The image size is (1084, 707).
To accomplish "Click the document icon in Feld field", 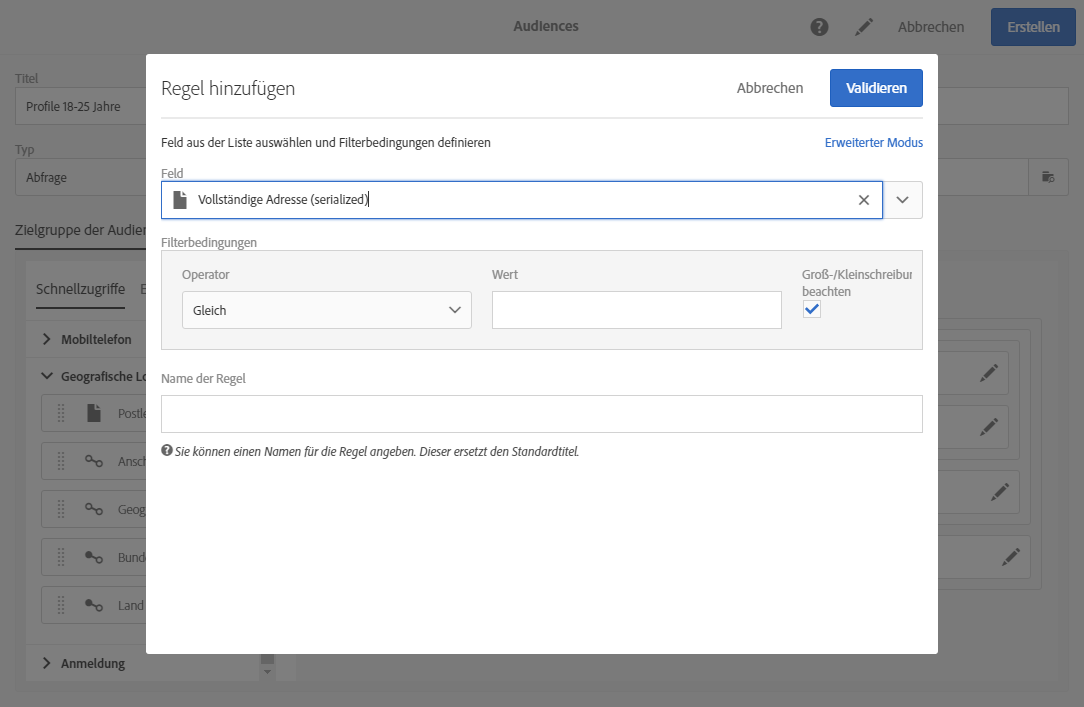I will 180,200.
